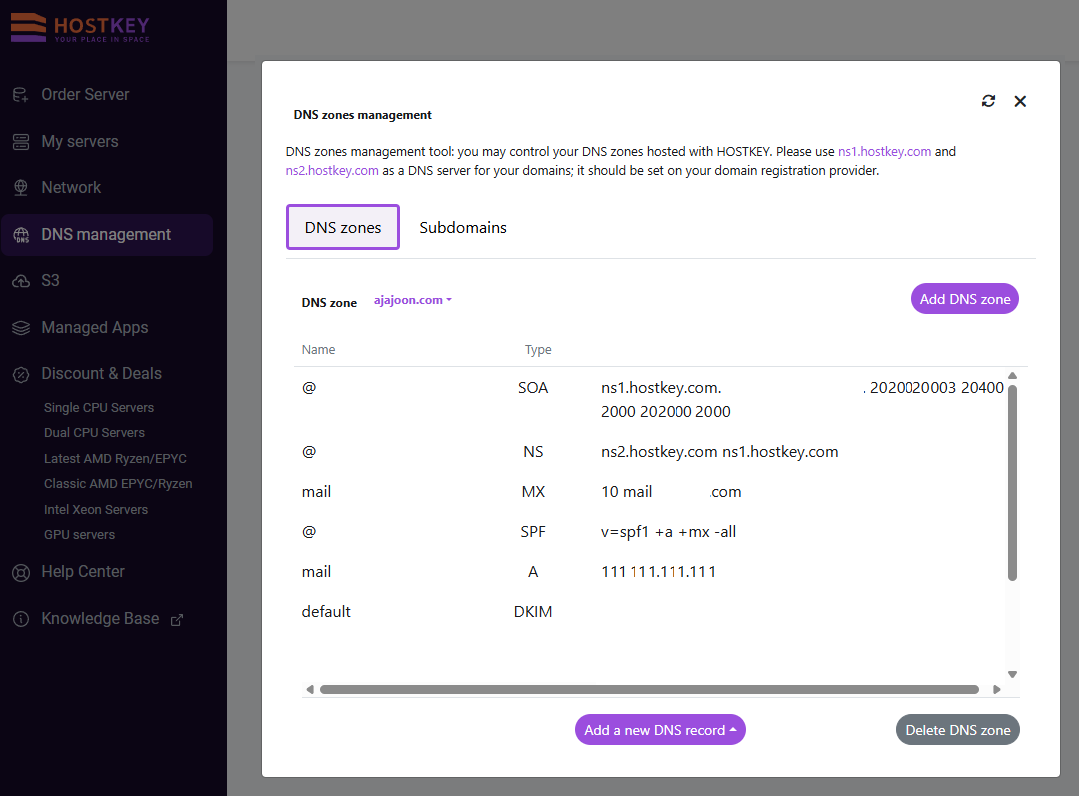
Task: Select the NS record type cell
Action: [533, 452]
